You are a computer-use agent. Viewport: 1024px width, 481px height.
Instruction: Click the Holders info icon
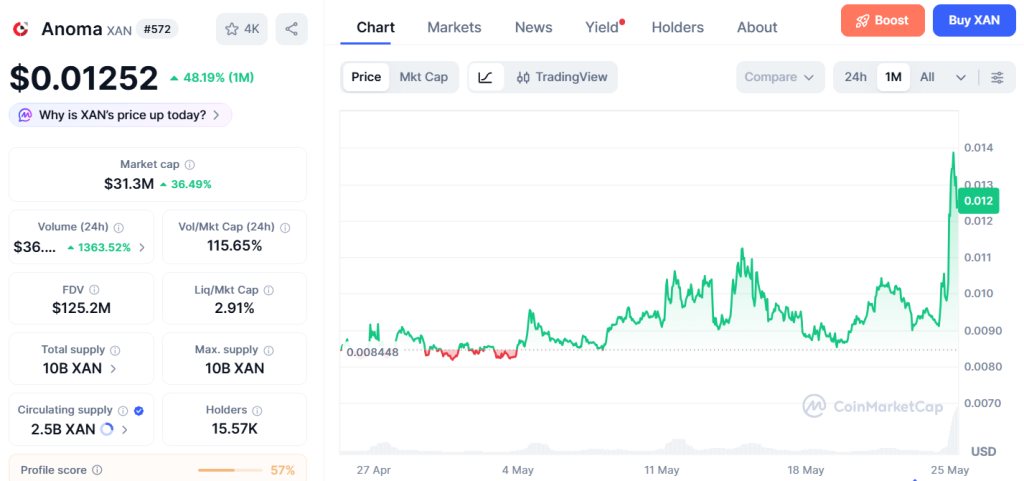pos(257,411)
